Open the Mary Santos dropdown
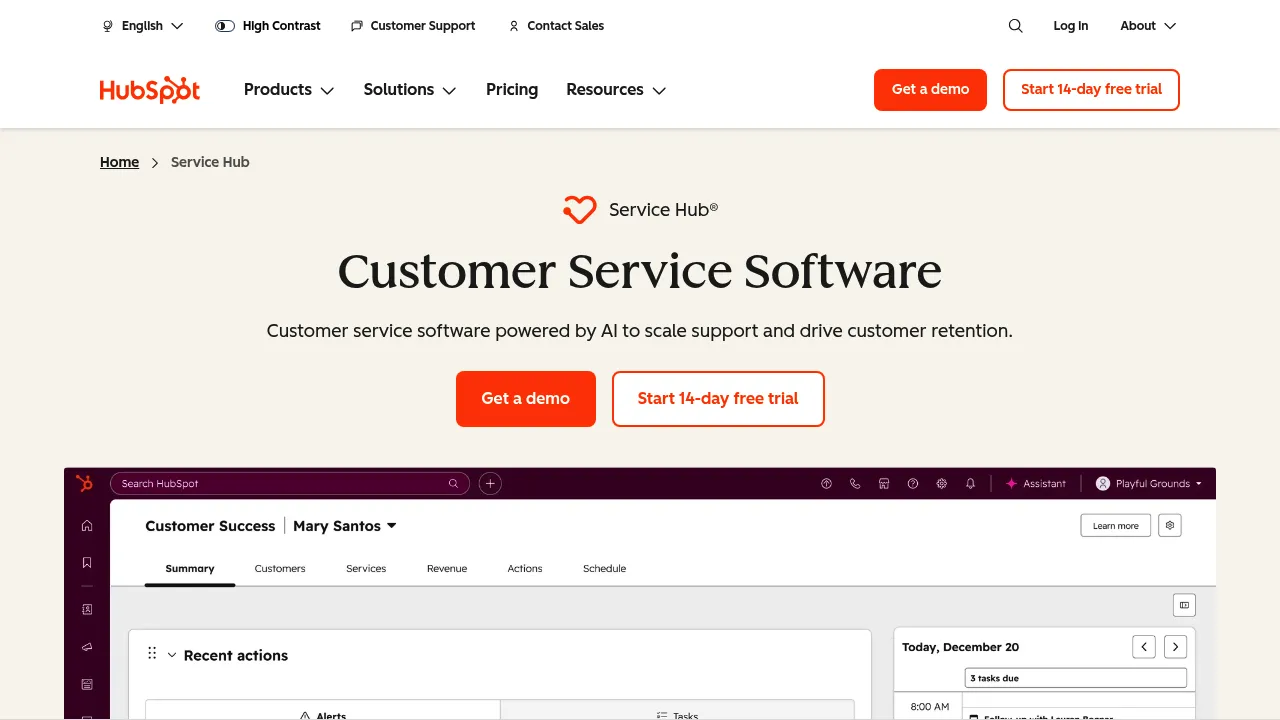1280x720 pixels. (x=345, y=526)
